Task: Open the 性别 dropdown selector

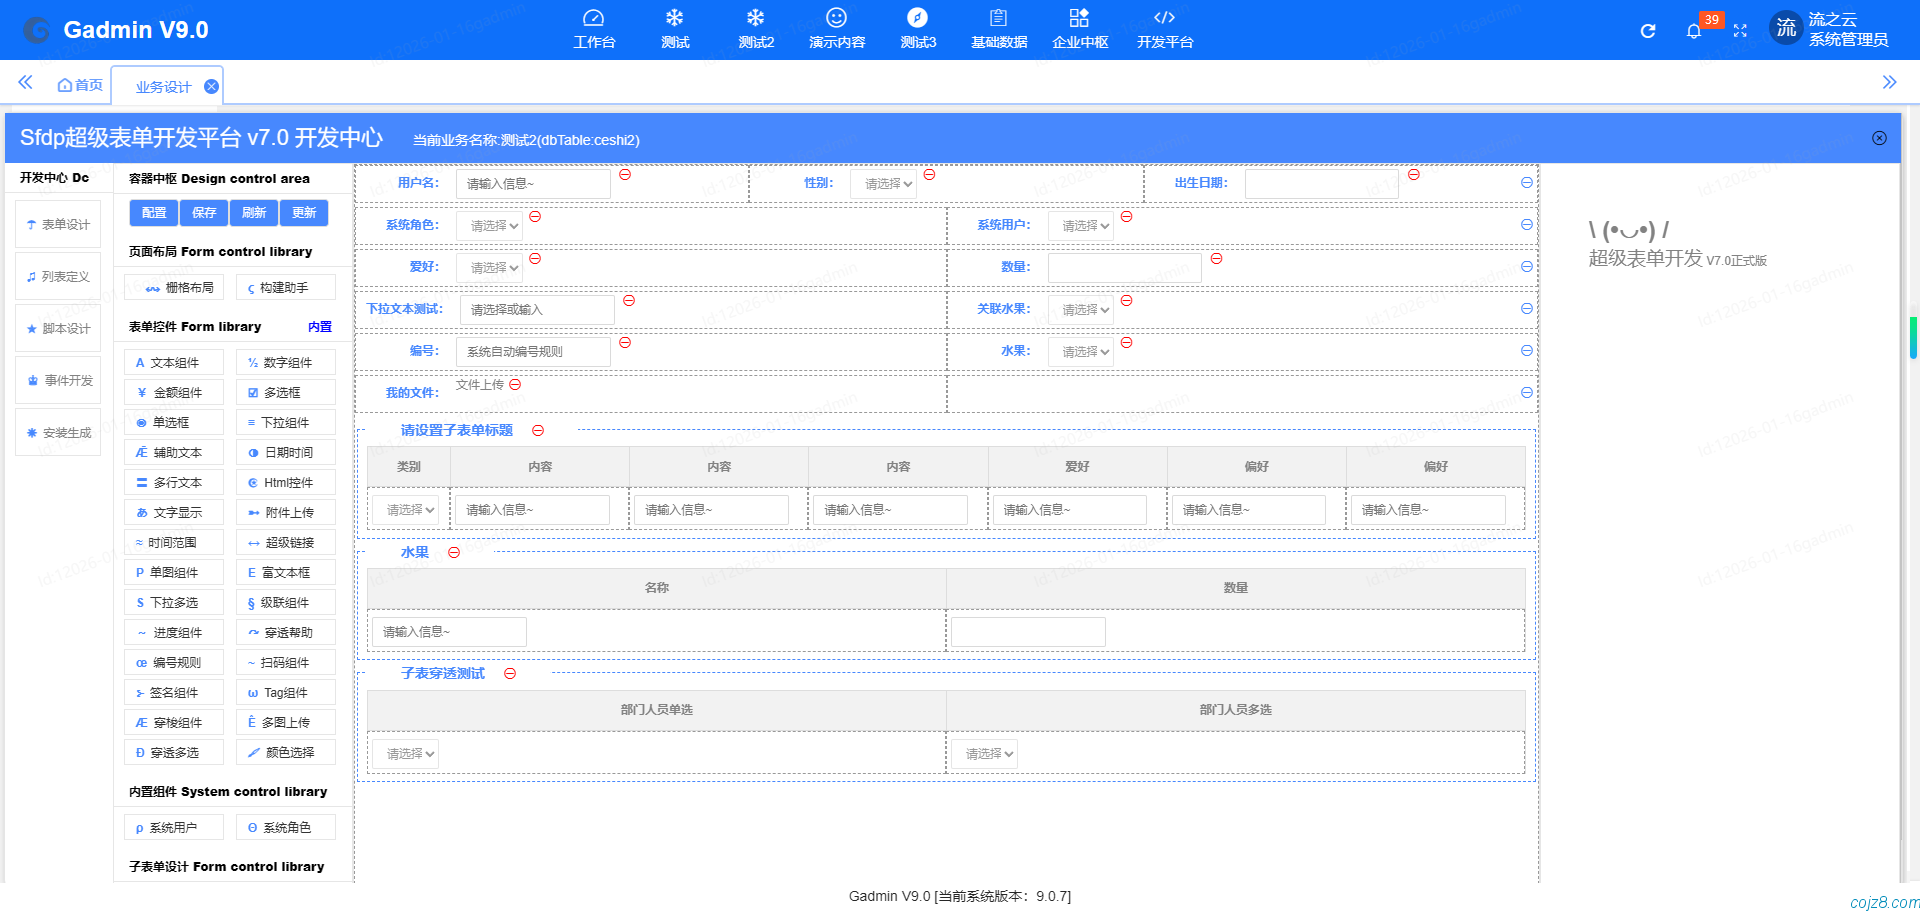Action: [883, 184]
